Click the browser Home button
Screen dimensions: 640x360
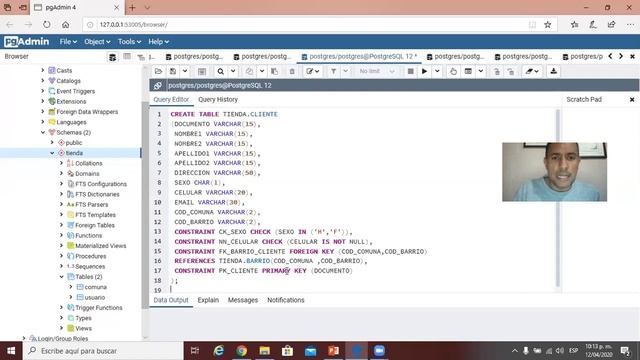coord(65,24)
